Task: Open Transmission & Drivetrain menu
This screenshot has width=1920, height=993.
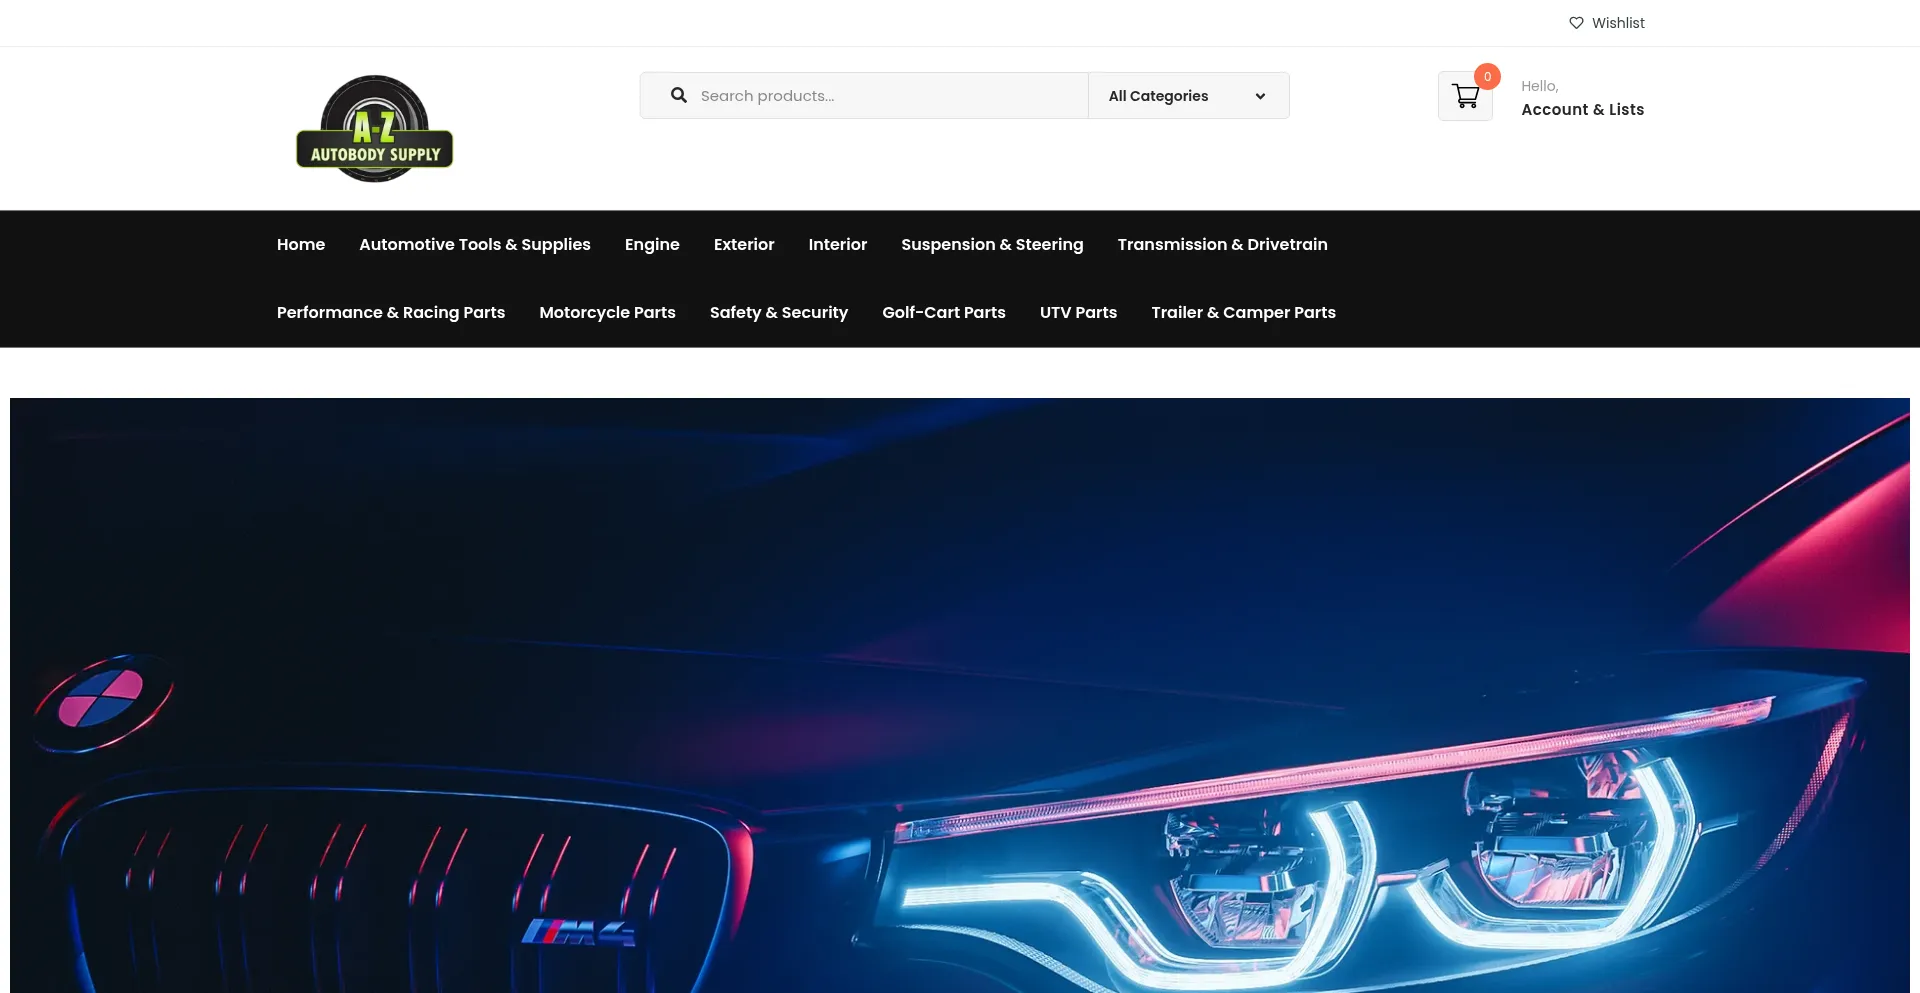Action: point(1222,244)
